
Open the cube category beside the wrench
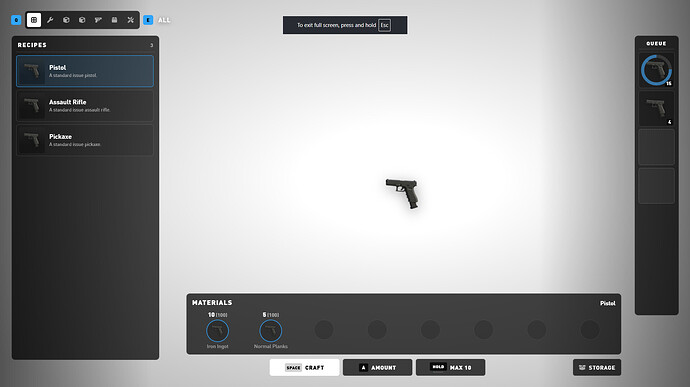click(66, 20)
